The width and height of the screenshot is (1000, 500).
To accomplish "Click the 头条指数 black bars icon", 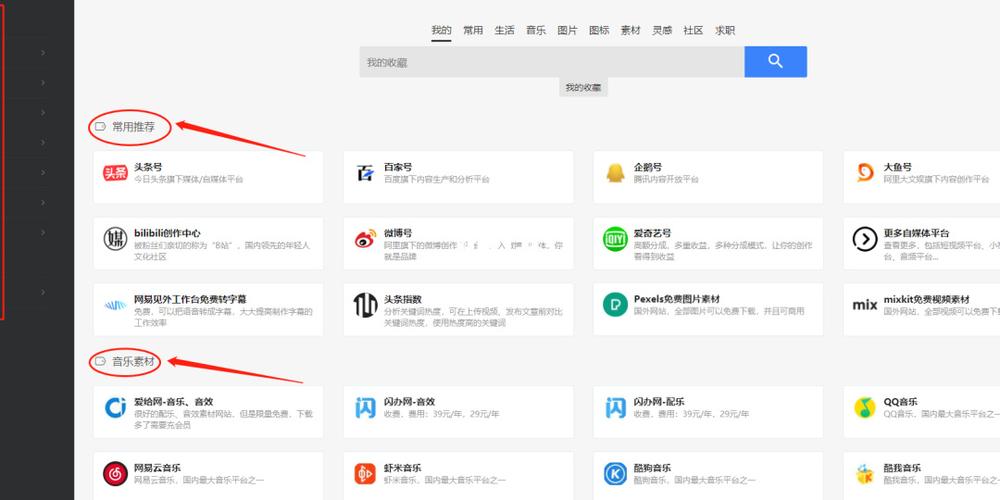I will 365,305.
